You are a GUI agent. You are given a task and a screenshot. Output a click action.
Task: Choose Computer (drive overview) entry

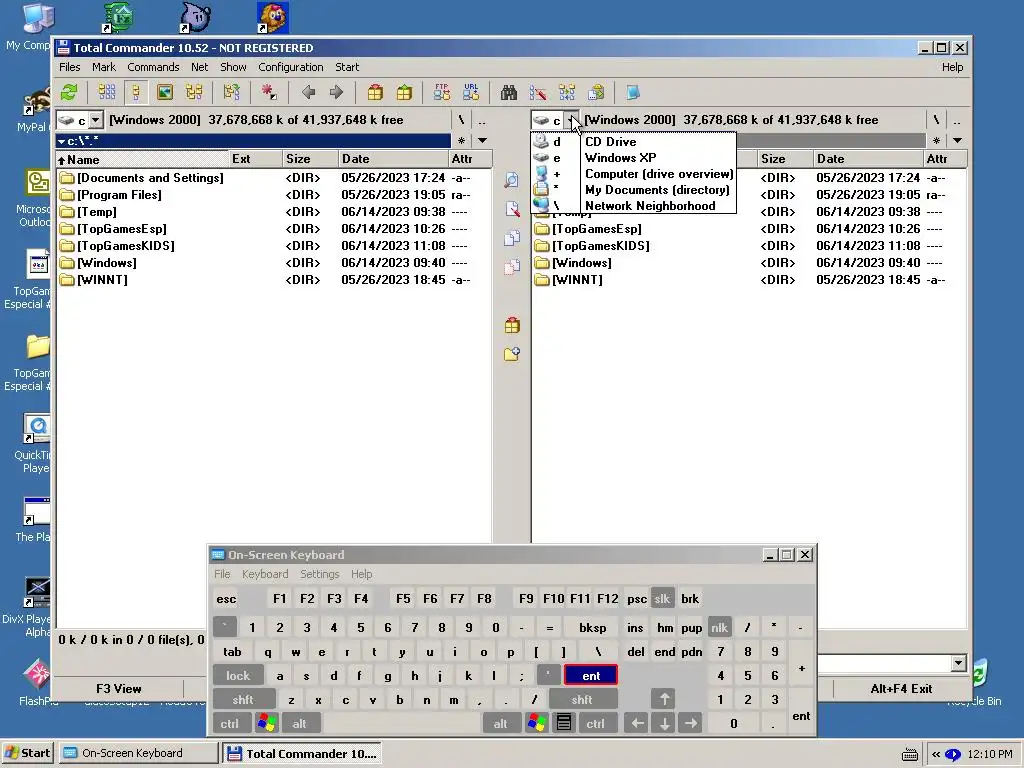point(633,174)
